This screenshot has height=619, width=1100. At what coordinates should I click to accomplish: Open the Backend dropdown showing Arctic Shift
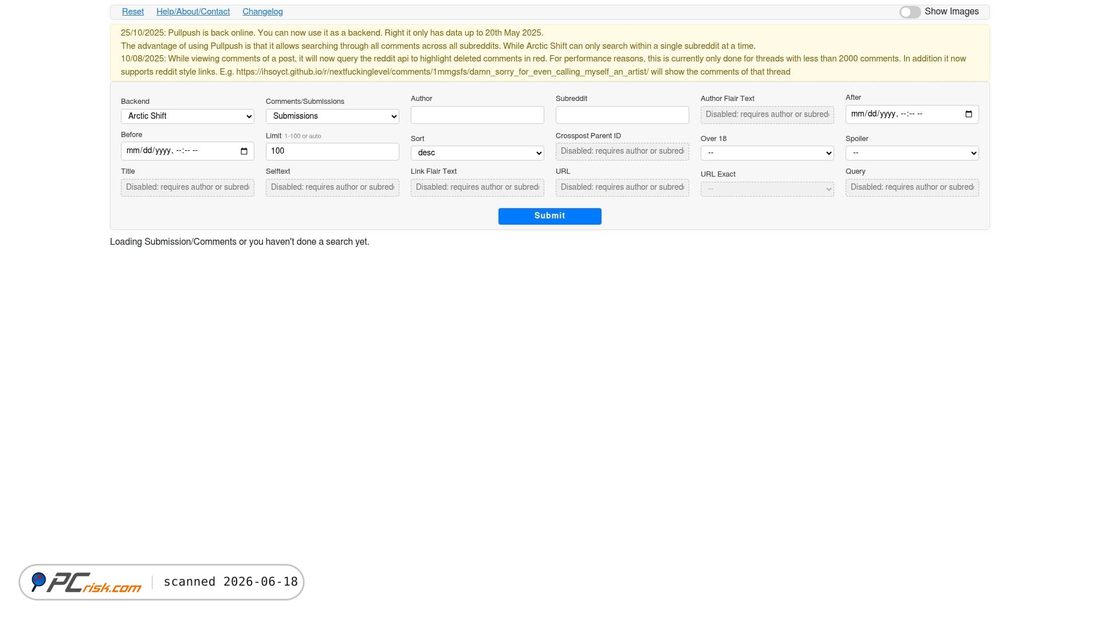click(x=187, y=117)
